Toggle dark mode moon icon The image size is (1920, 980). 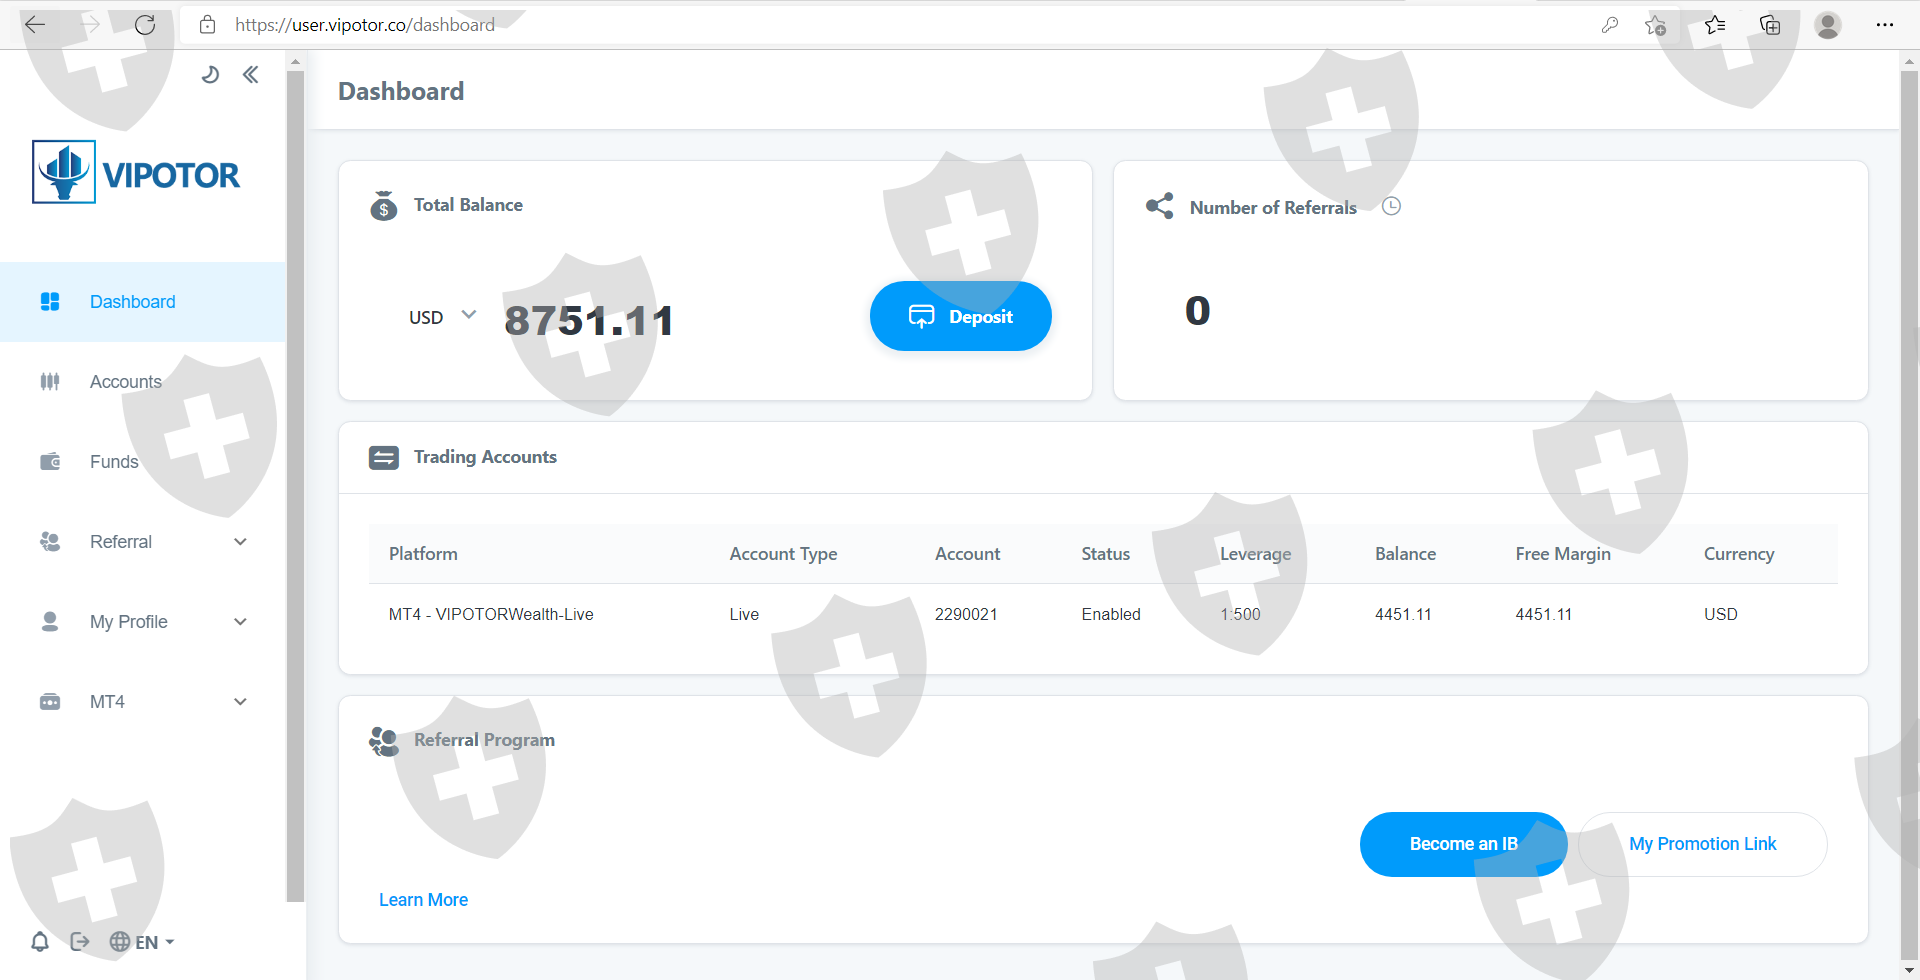210,75
